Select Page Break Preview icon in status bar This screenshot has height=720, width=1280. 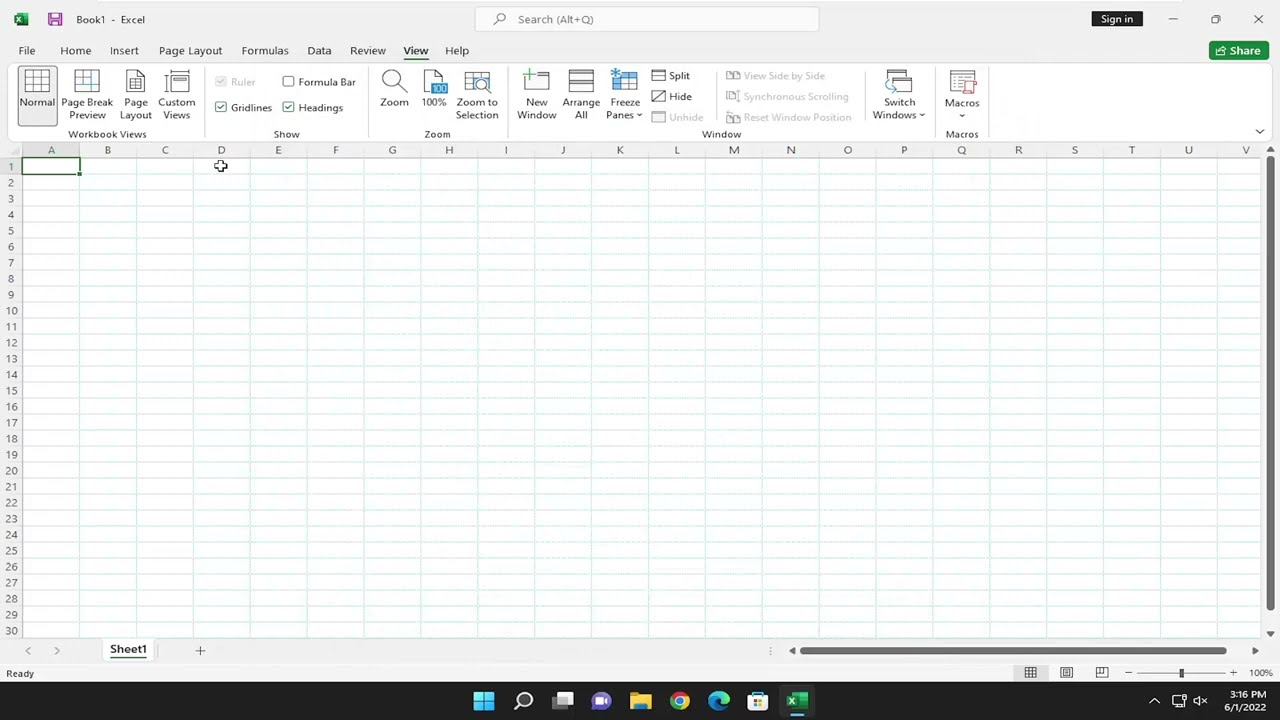pyautogui.click(x=1102, y=673)
